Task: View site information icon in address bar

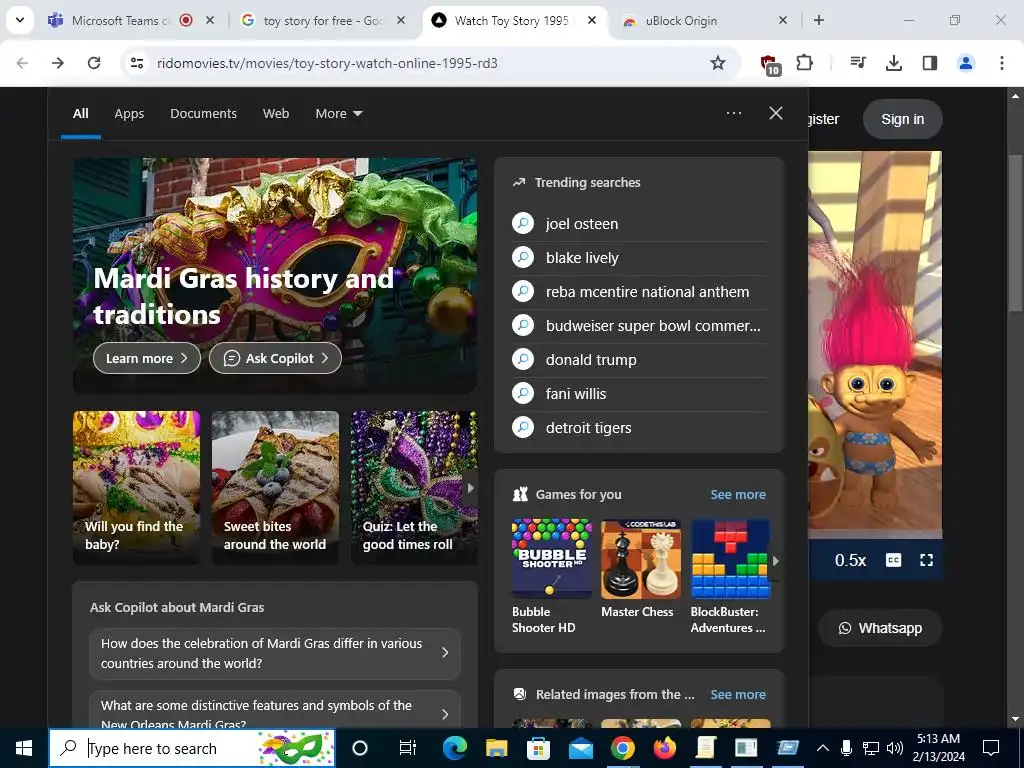Action: click(x=136, y=63)
